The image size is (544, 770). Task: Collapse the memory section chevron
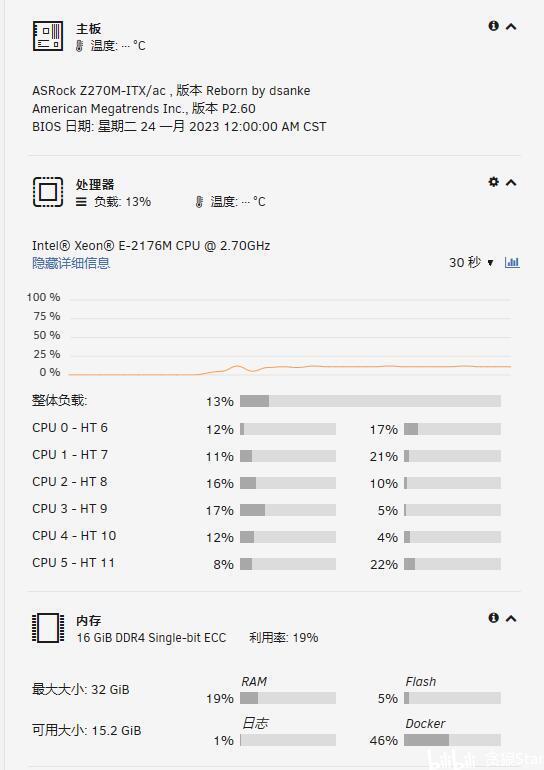pyautogui.click(x=511, y=618)
